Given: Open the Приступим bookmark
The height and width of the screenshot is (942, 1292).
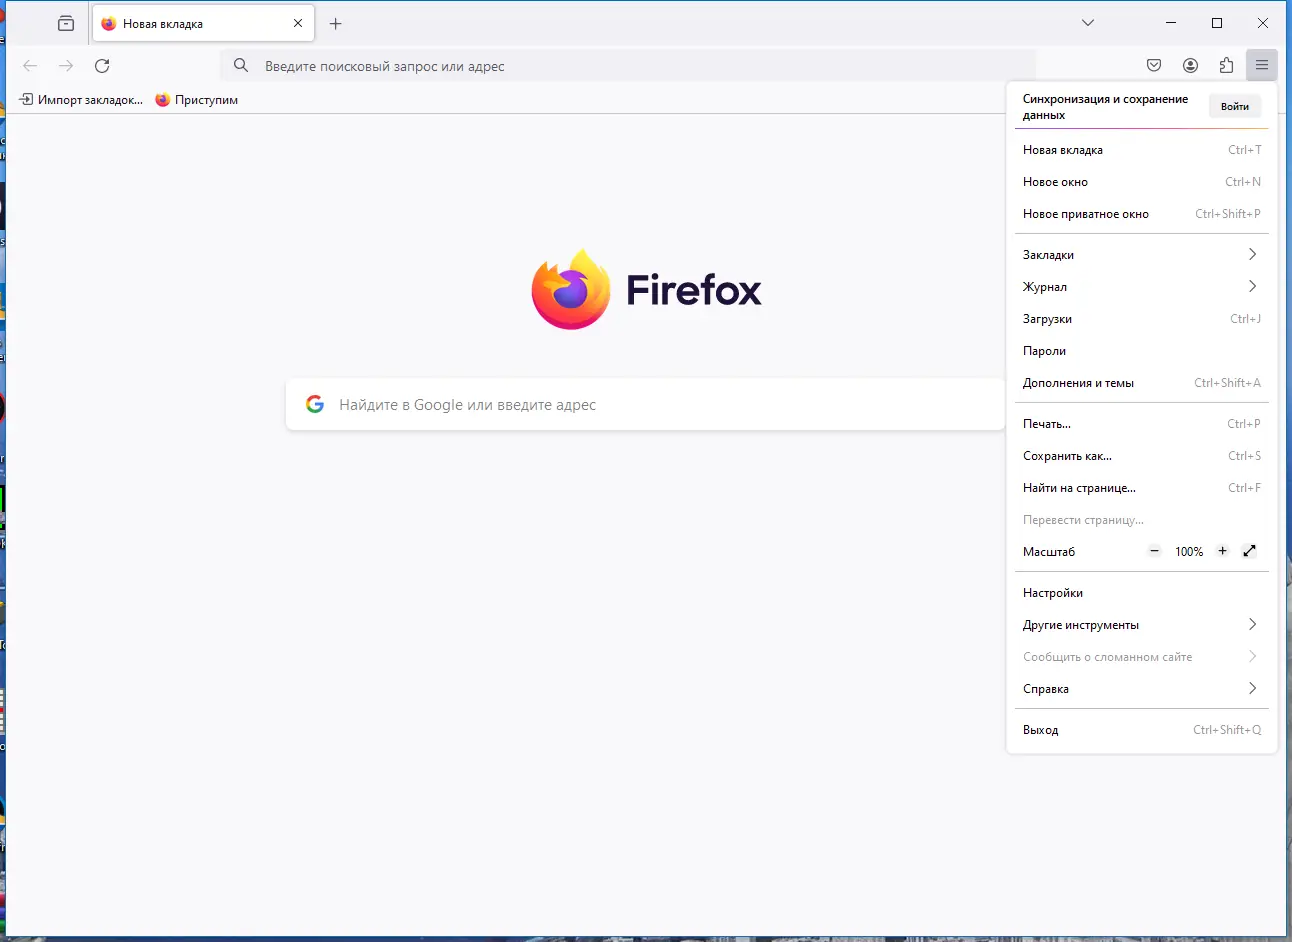Looking at the screenshot, I should (x=197, y=100).
